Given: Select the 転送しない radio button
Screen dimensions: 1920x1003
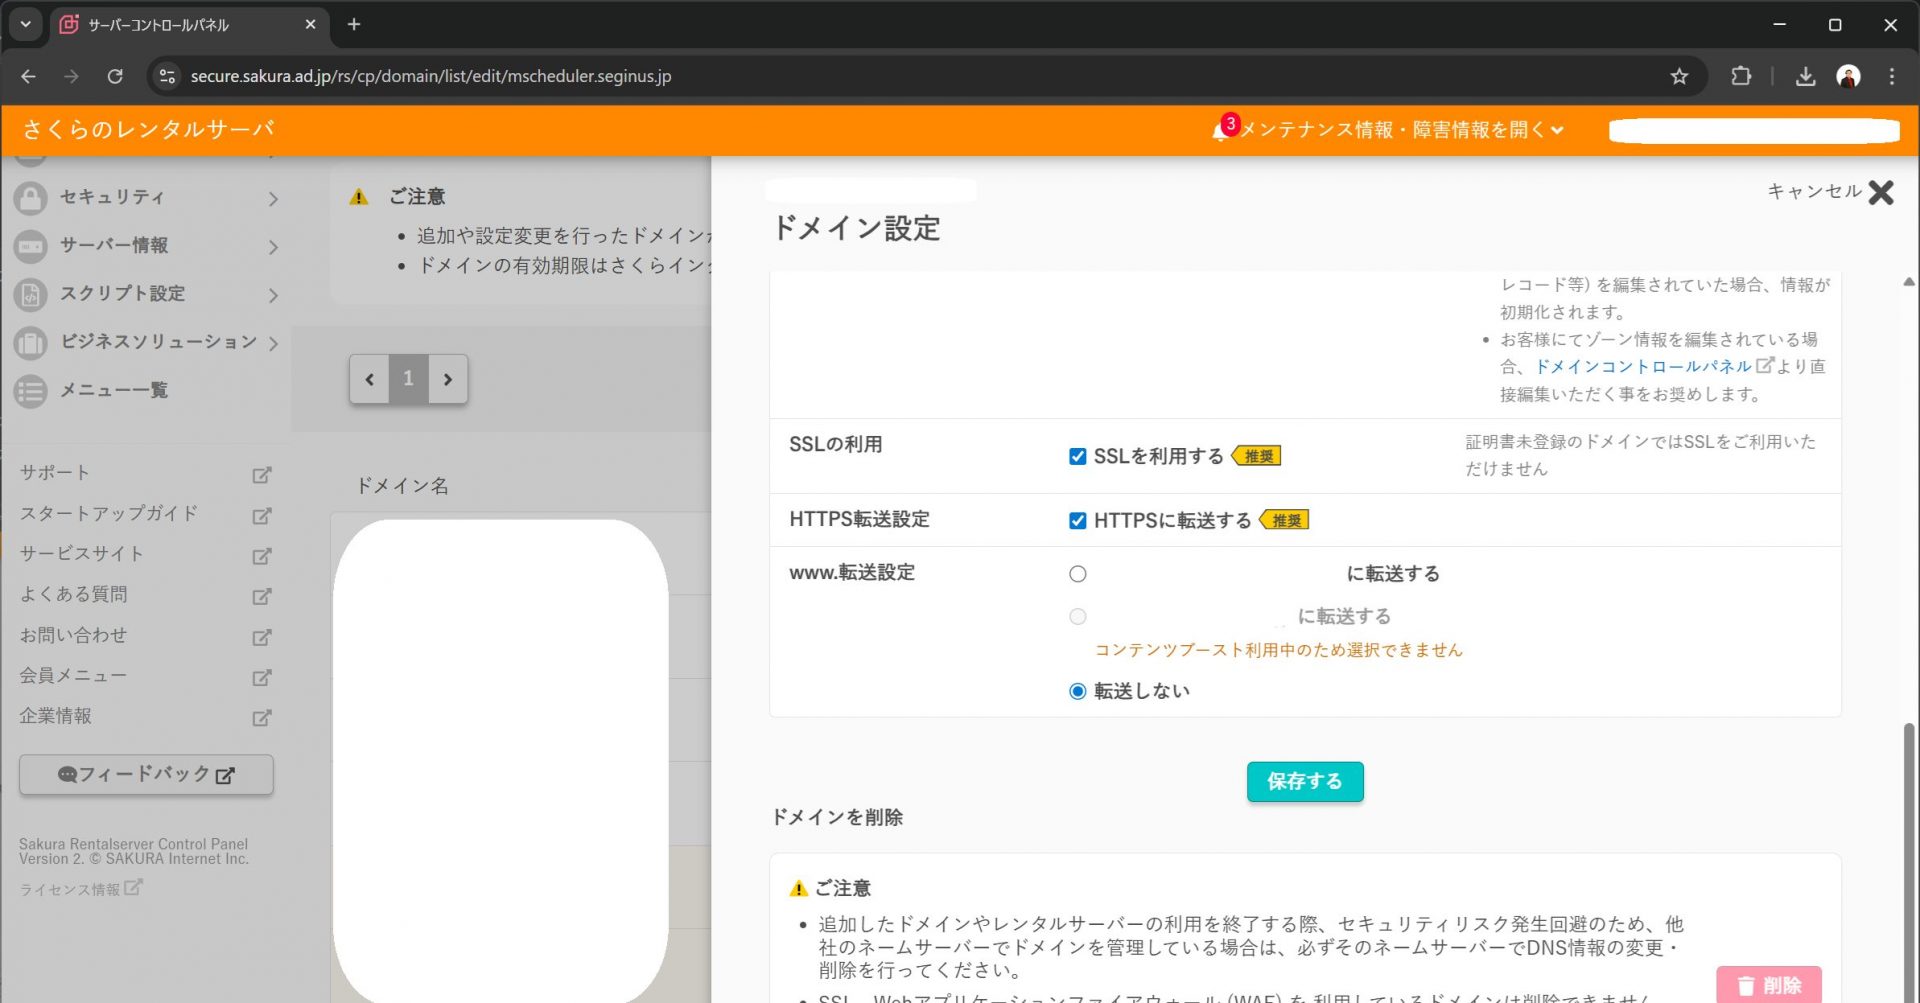Looking at the screenshot, I should pos(1077,692).
